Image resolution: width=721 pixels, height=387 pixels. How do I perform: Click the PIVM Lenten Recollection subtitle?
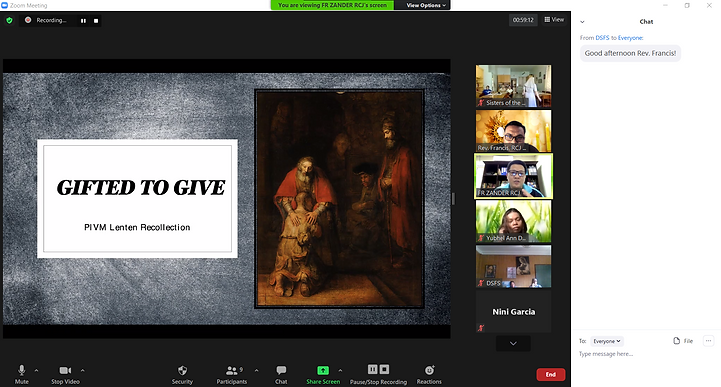(137, 228)
